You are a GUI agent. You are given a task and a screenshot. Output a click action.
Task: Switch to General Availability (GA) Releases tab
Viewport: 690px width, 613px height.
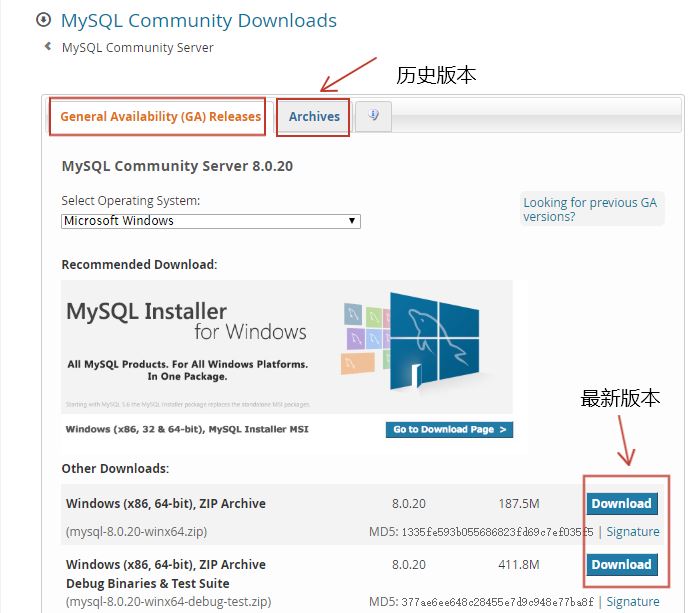(161, 117)
